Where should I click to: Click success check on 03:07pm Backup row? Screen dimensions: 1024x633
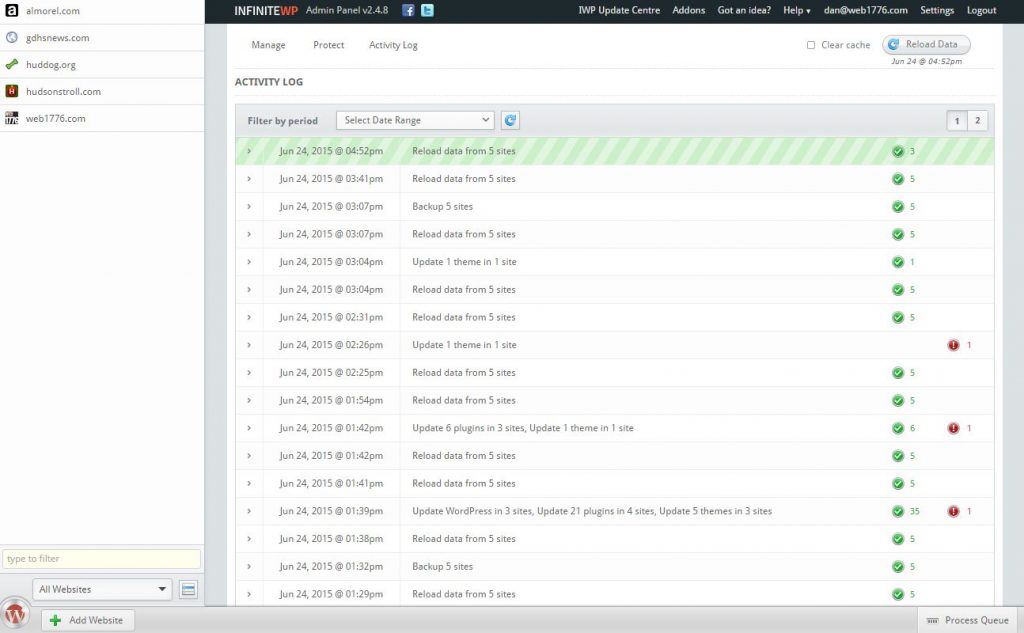coord(898,206)
